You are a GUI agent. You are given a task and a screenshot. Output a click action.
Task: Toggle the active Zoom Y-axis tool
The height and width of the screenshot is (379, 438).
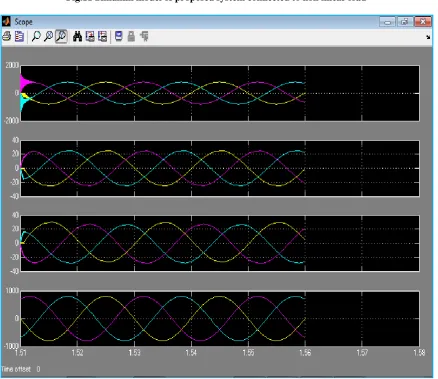[x=61, y=36]
